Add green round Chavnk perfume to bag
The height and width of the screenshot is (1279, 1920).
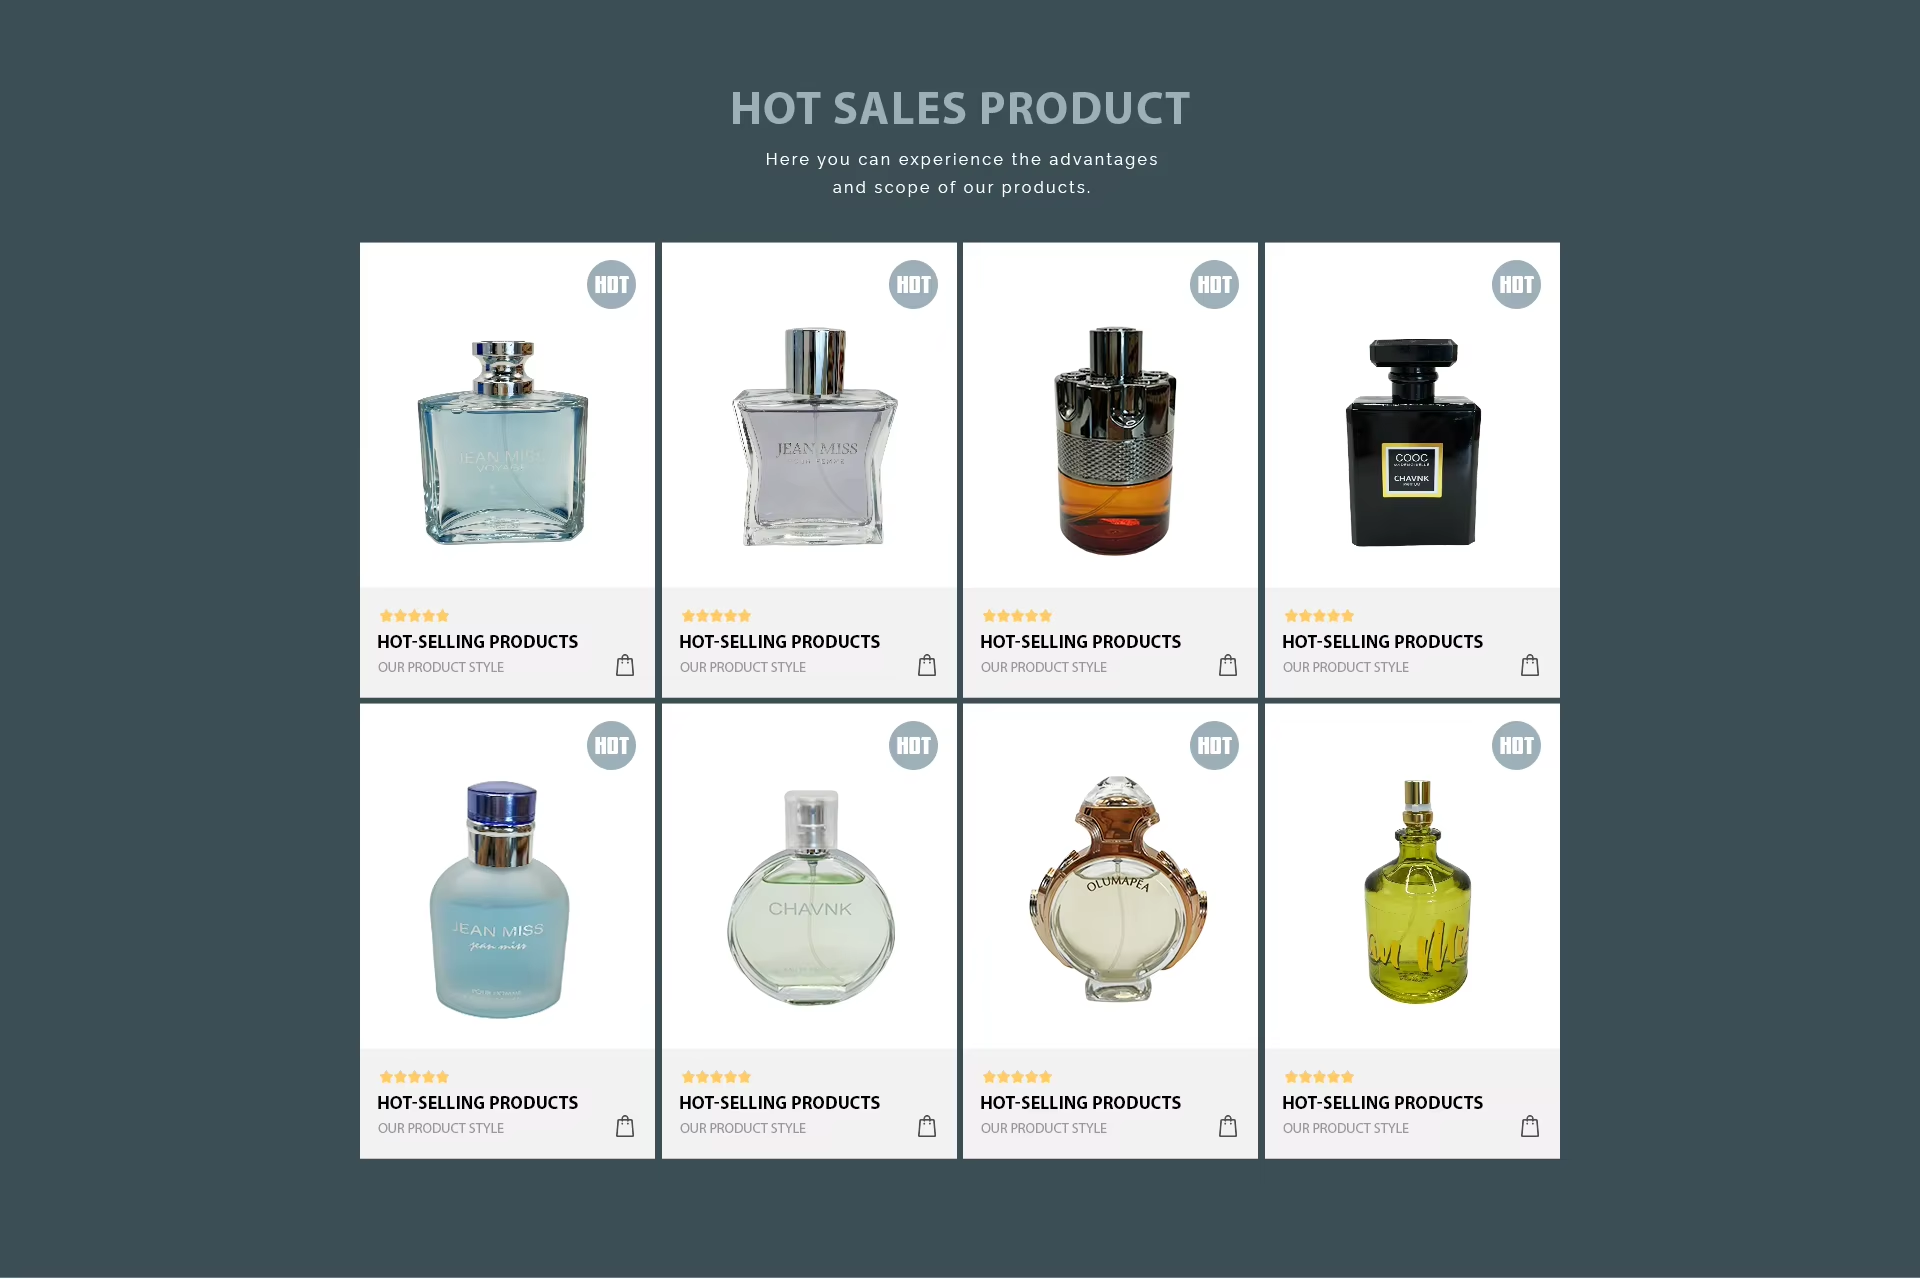coord(927,1126)
